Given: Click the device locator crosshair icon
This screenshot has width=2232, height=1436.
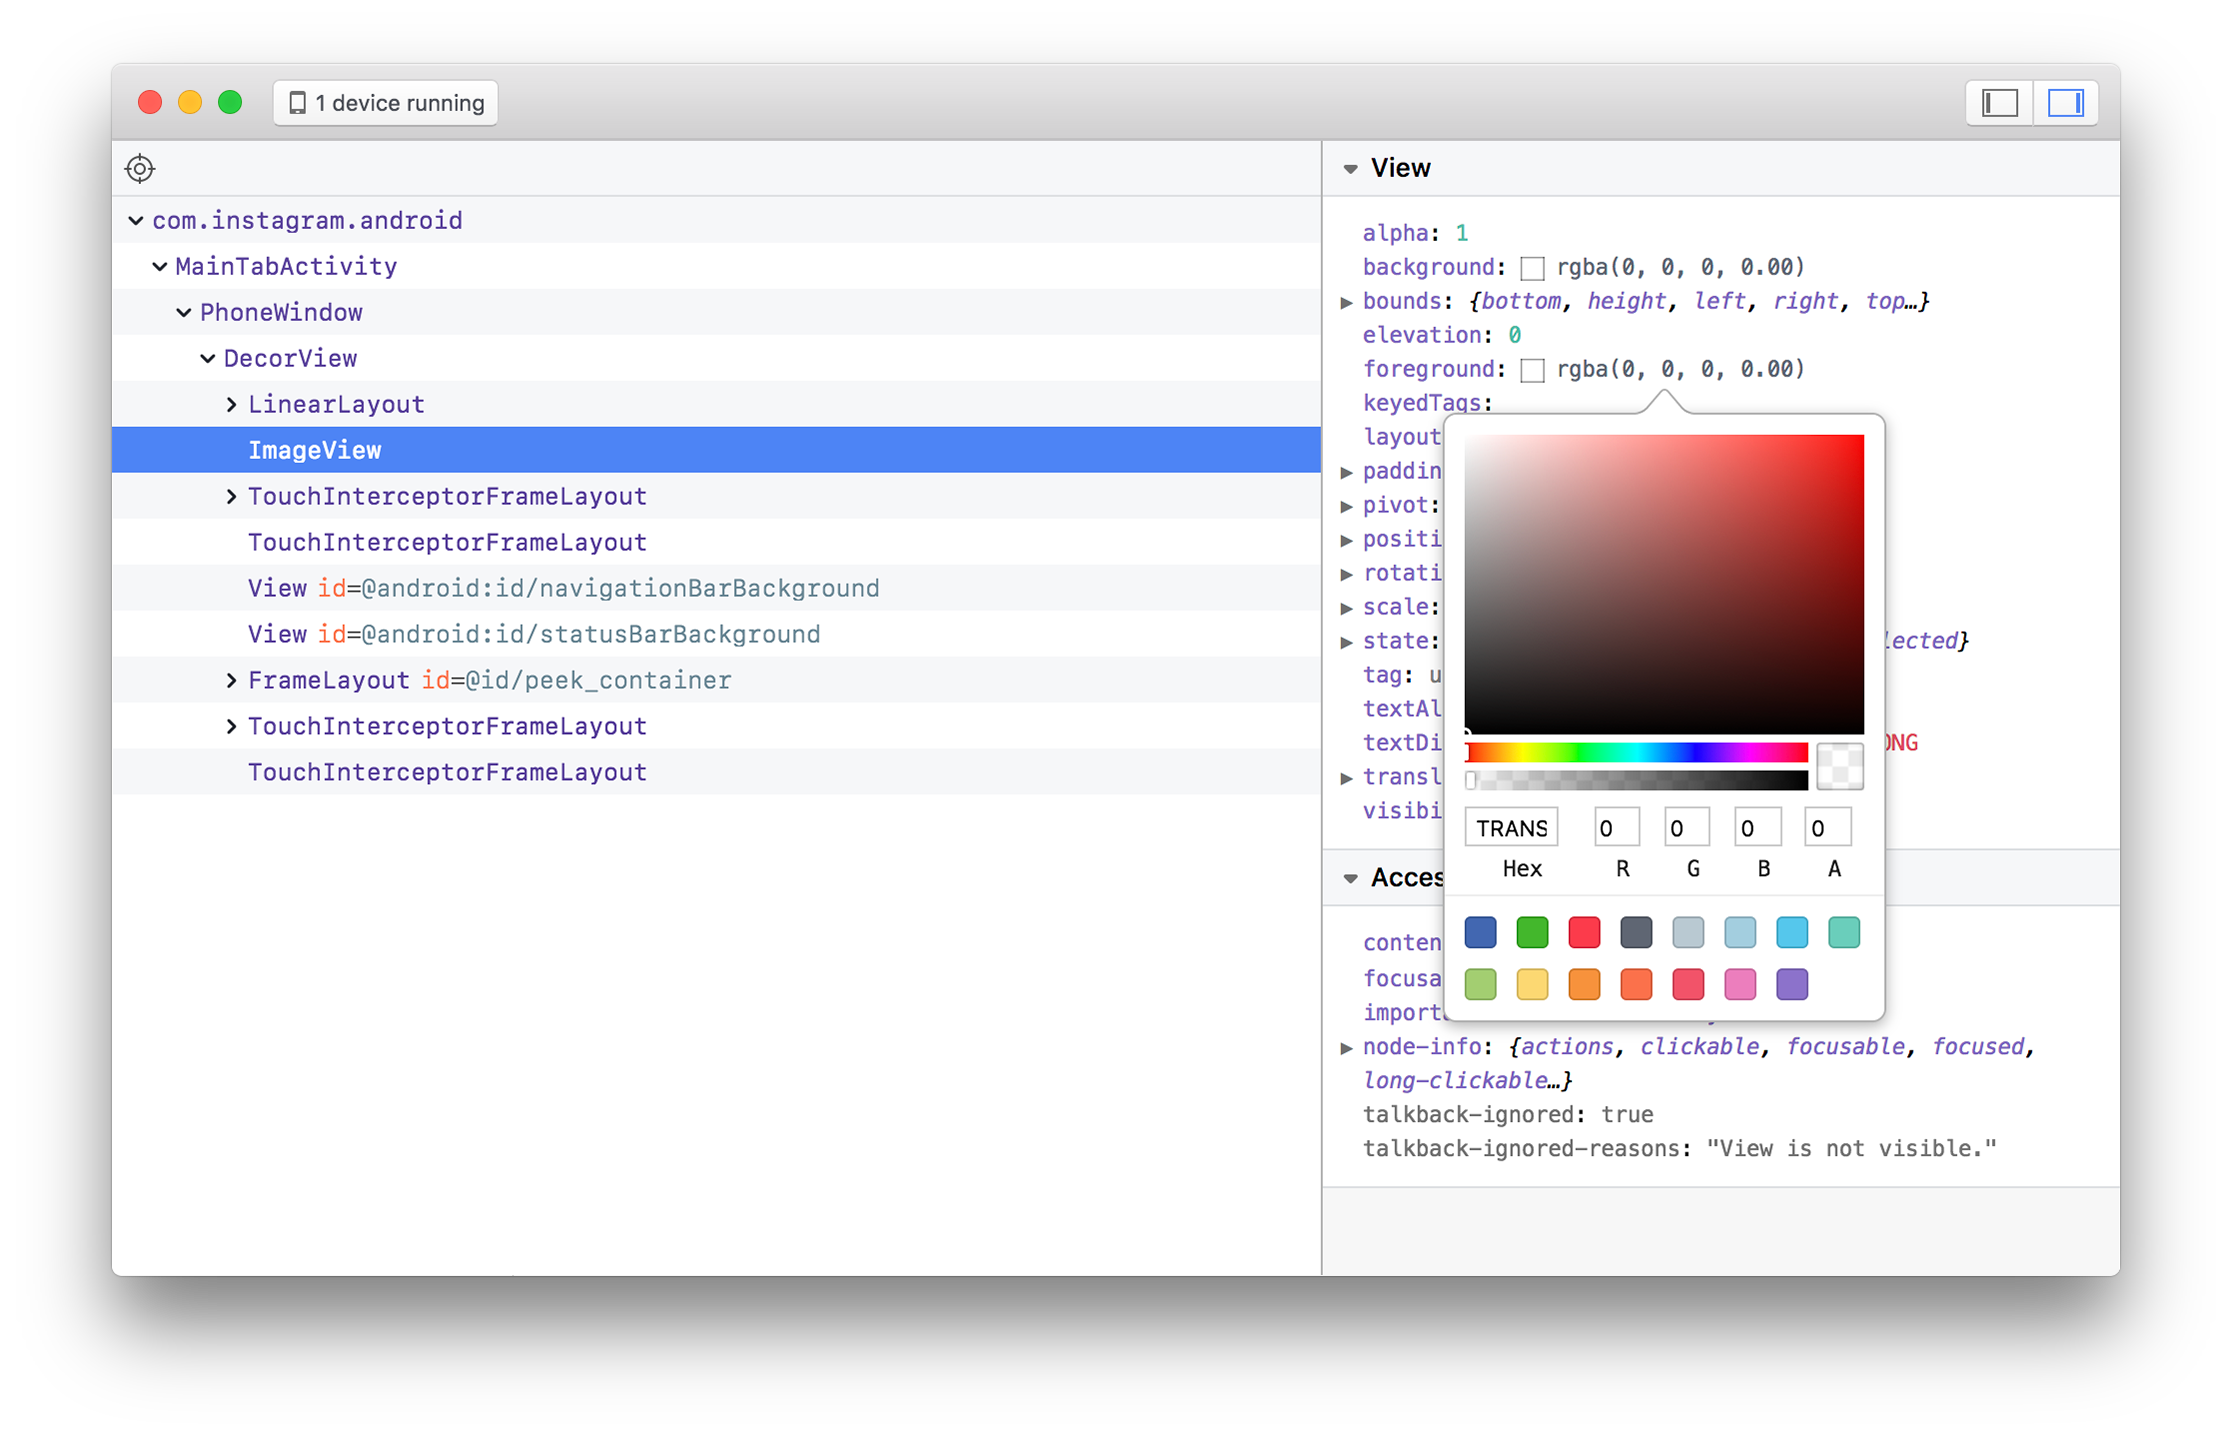Looking at the screenshot, I should pos(140,168).
